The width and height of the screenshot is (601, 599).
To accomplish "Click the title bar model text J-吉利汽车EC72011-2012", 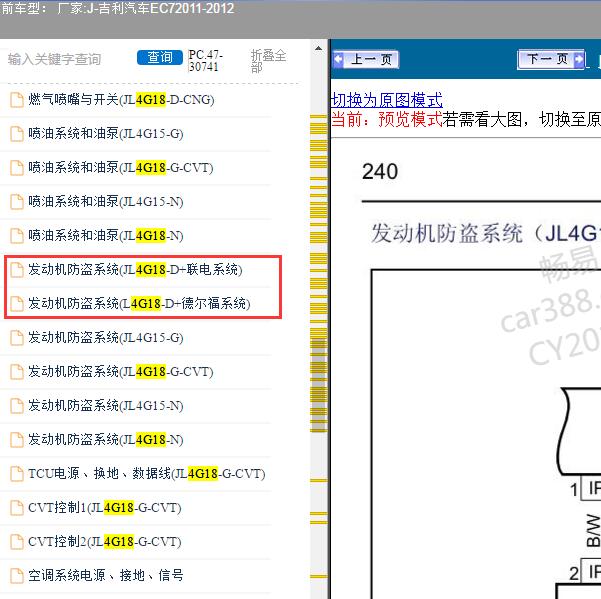I will [x=161, y=8].
